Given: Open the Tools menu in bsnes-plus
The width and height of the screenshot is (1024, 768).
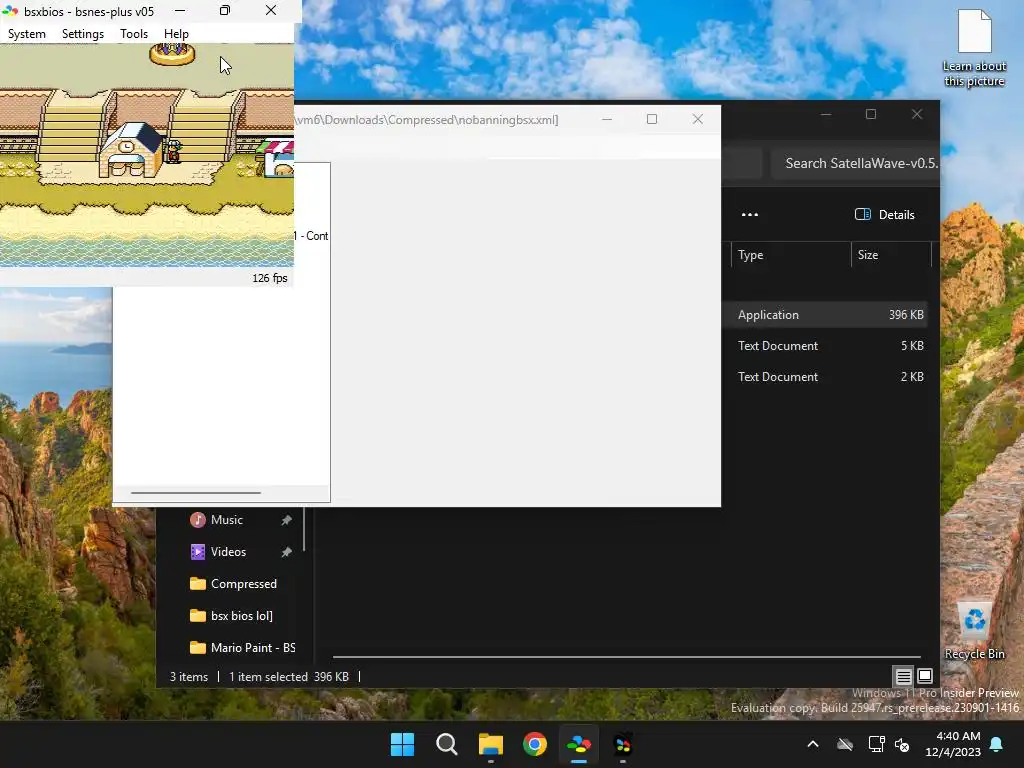Looking at the screenshot, I should [134, 34].
